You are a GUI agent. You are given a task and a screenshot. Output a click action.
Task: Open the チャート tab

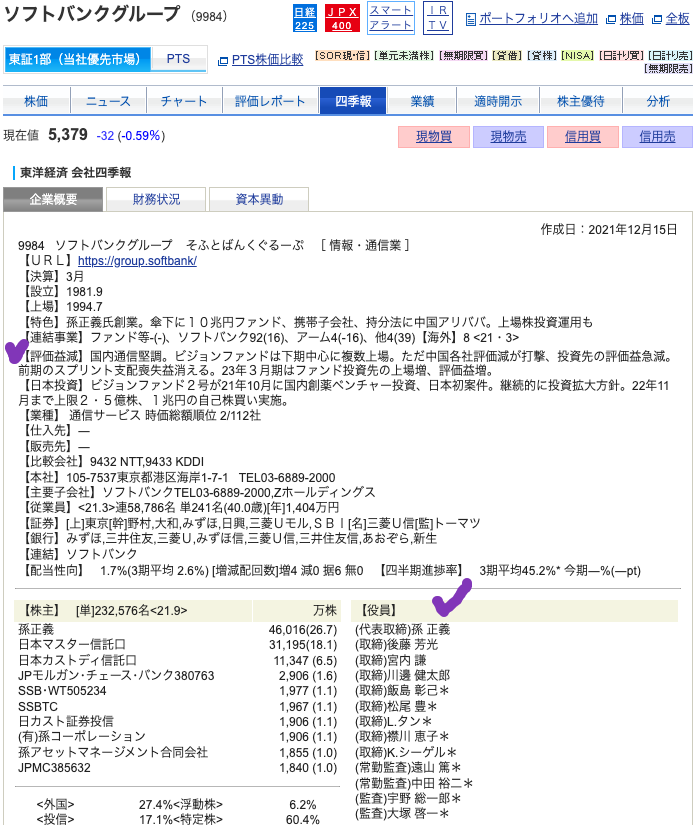coord(184,101)
